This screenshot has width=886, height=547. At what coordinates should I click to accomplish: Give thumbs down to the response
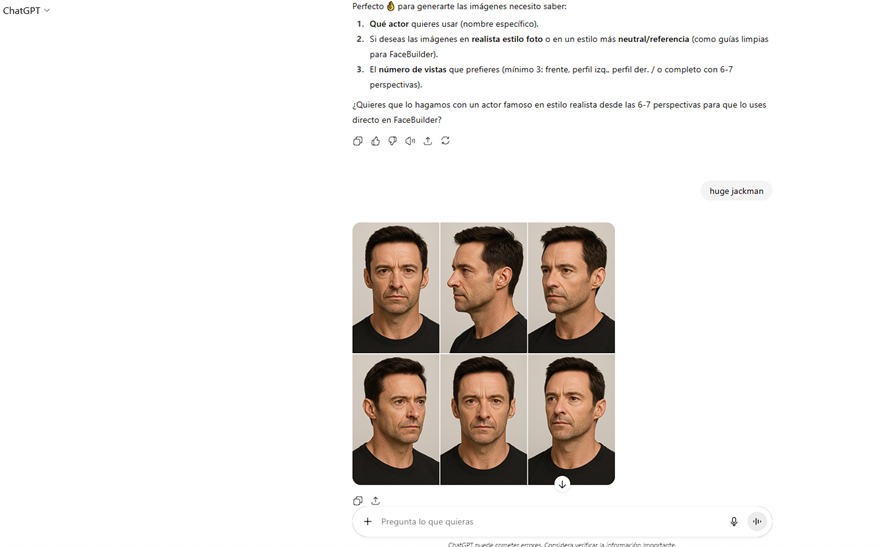tap(393, 141)
